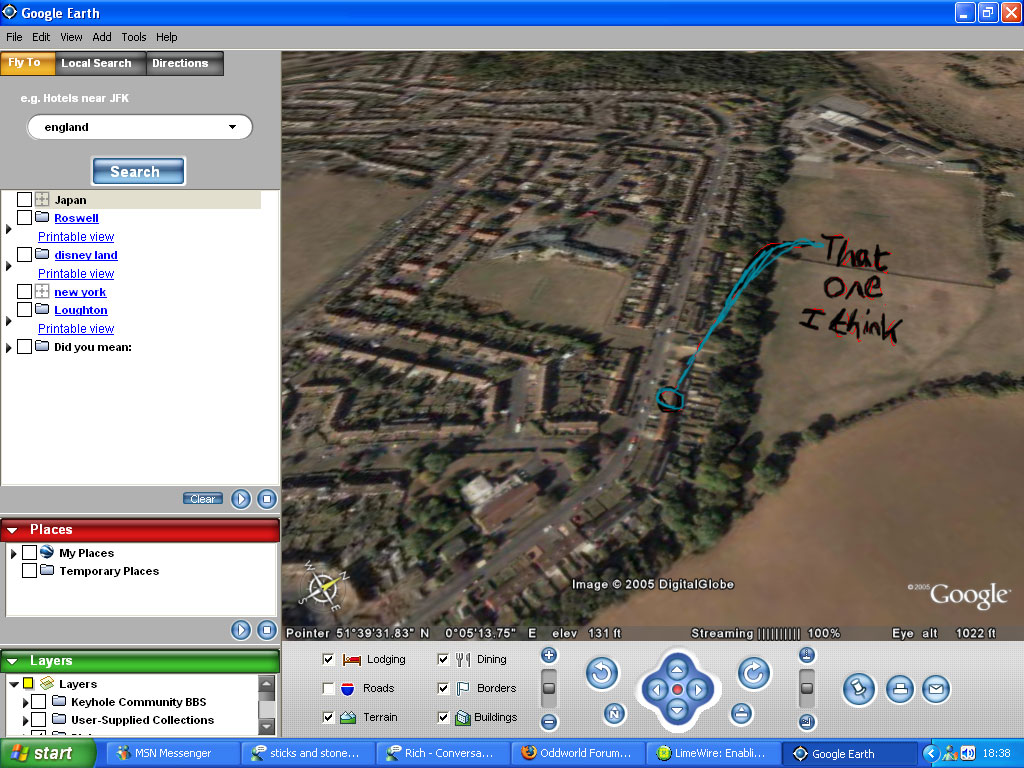Collapse the green Layers panel header
The width and height of the screenshot is (1024, 768).
[x=12, y=661]
